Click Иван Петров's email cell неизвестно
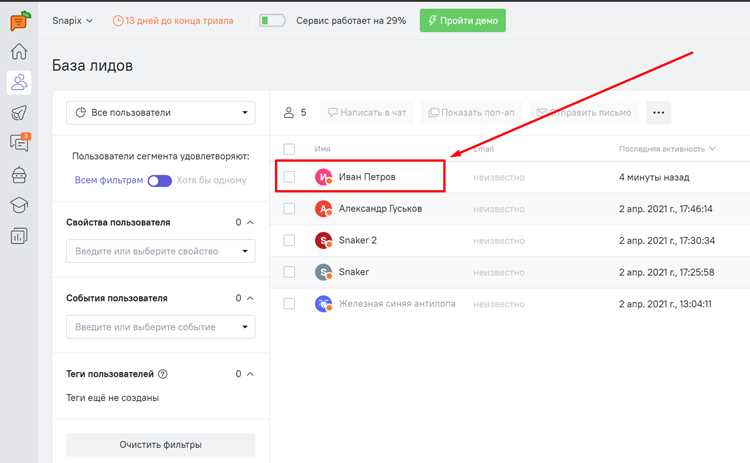750x463 pixels. [499, 177]
